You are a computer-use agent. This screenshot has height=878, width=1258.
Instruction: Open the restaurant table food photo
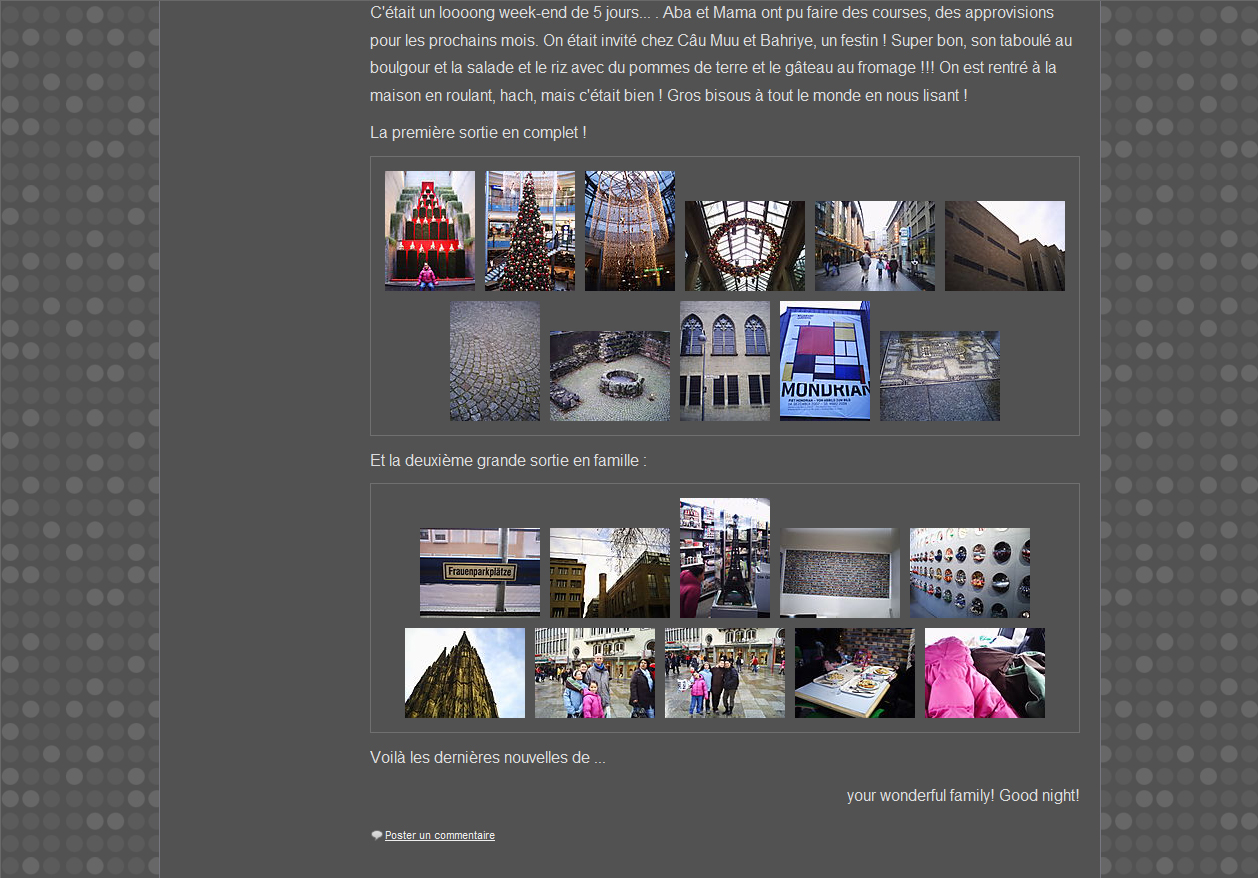click(855, 673)
